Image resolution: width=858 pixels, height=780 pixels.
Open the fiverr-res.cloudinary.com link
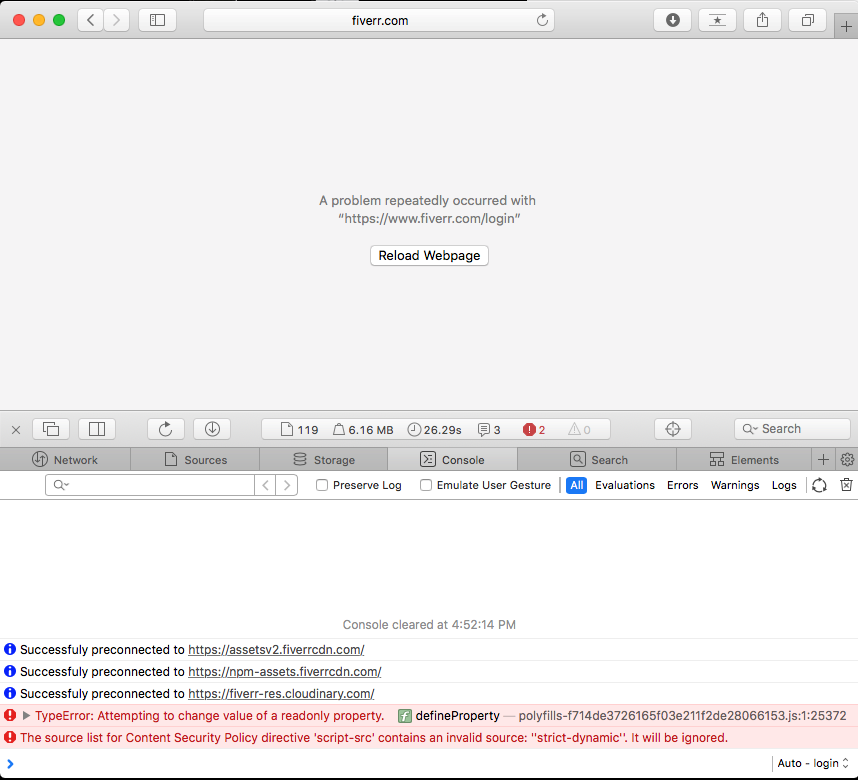pyautogui.click(x=281, y=694)
